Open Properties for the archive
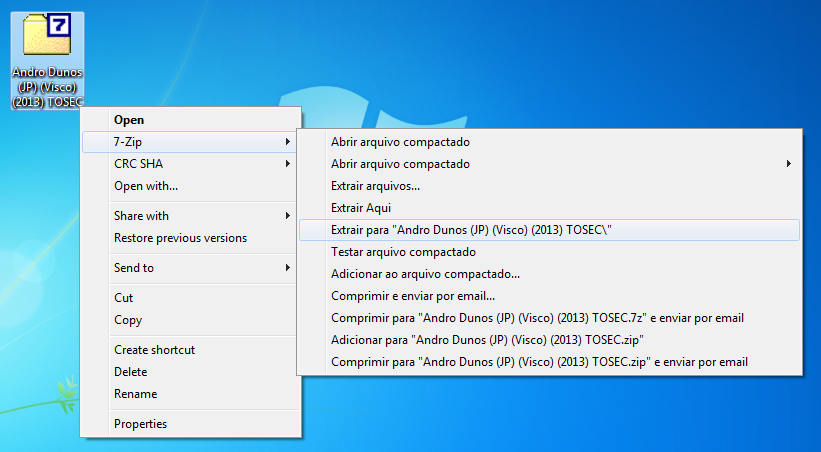 click(x=140, y=424)
